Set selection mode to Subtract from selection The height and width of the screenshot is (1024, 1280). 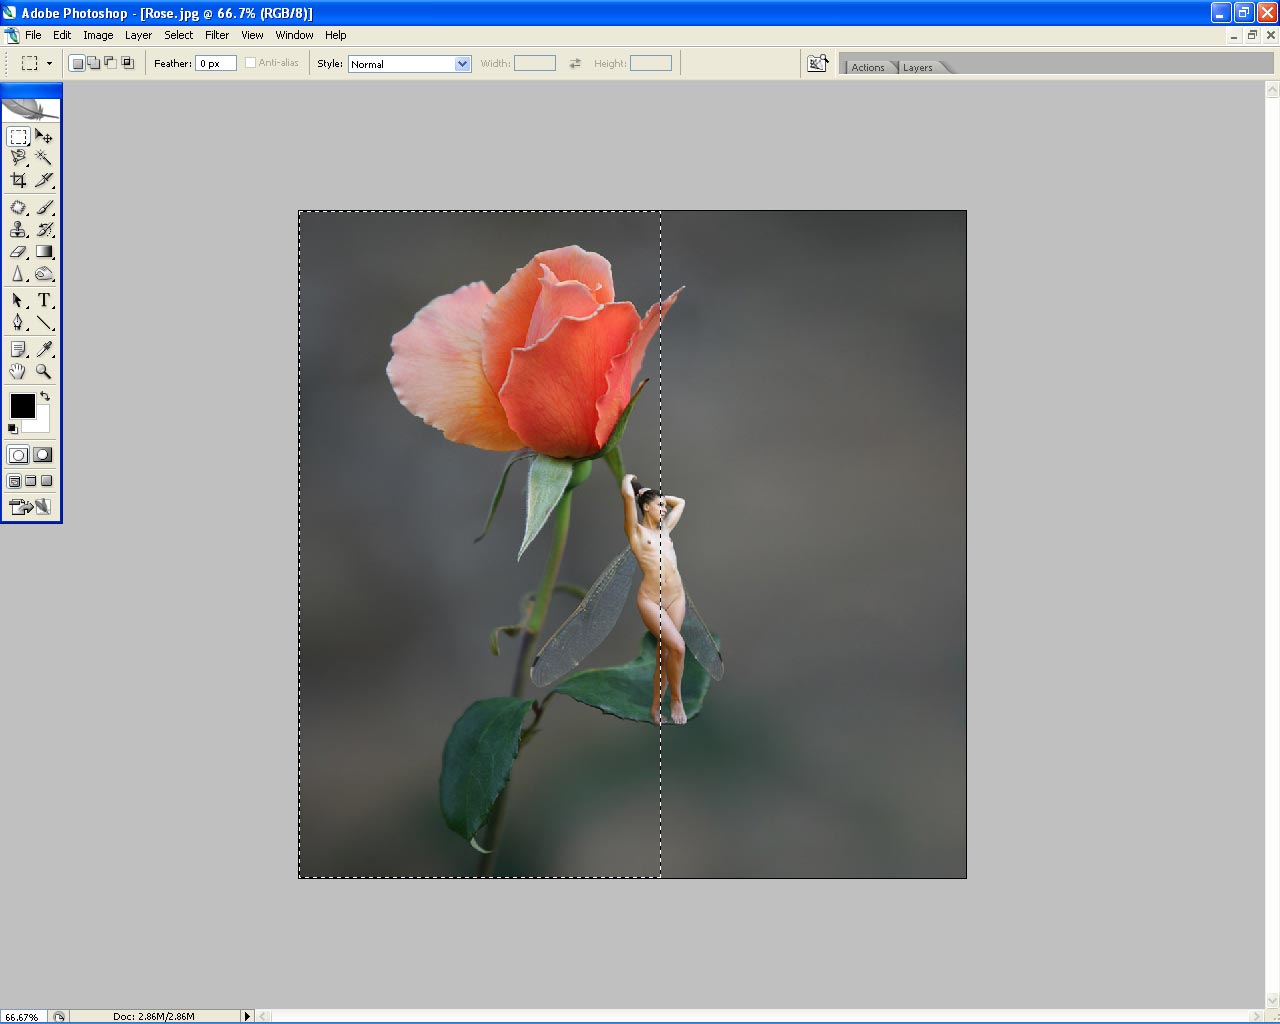coord(111,63)
